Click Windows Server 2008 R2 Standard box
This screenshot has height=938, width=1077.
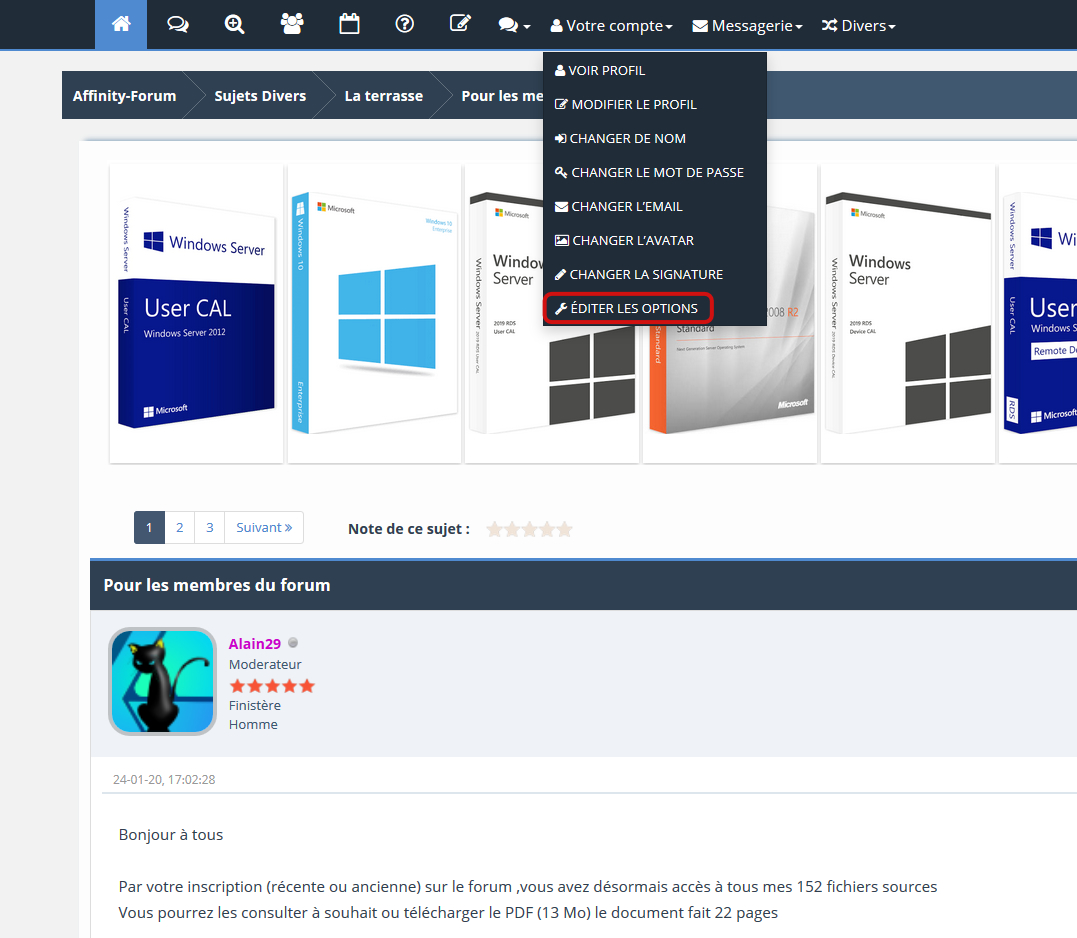(729, 379)
